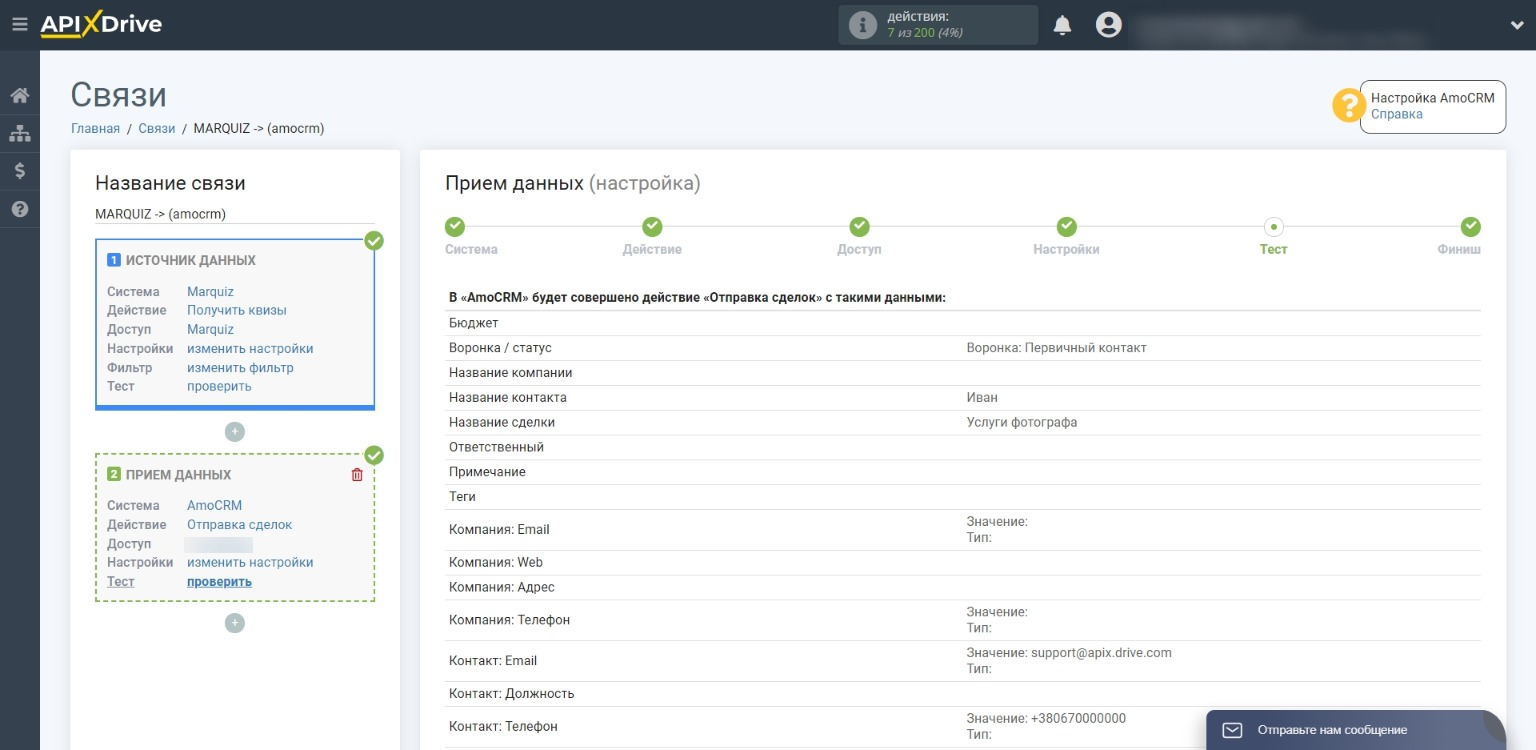Image resolution: width=1536 pixels, height=750 pixels.
Task: Open billing dollar sidebar icon
Action: (x=19, y=171)
